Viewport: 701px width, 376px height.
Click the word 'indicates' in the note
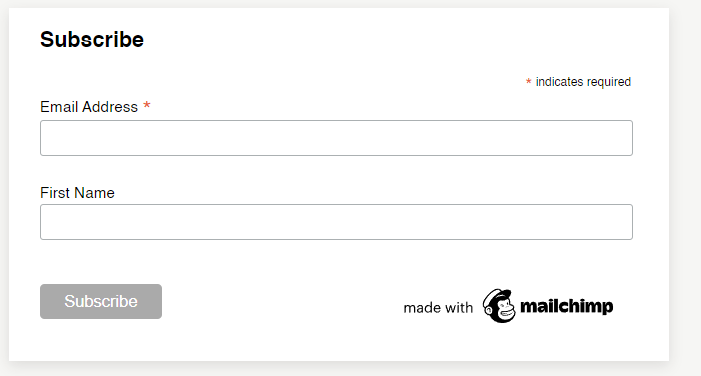(x=559, y=82)
